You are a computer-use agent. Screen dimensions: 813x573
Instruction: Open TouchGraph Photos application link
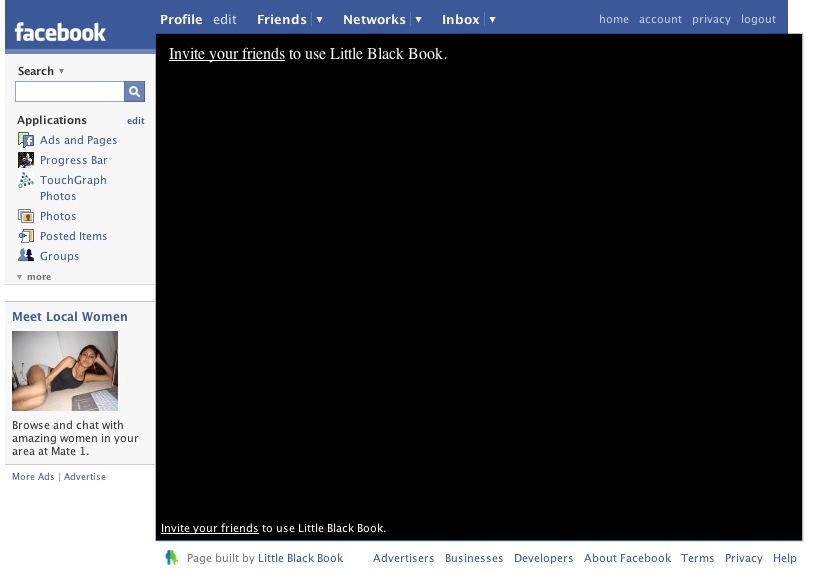coord(73,188)
